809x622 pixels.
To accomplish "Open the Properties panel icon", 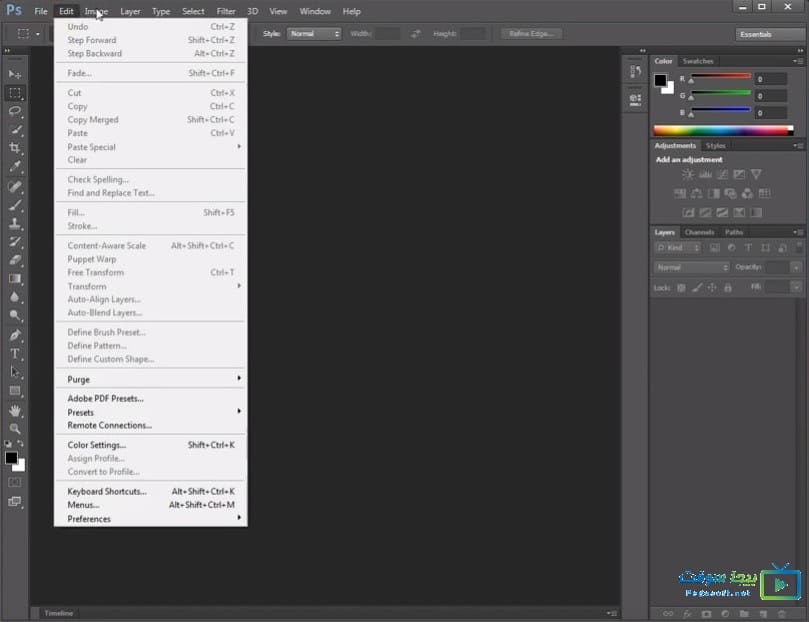I will click(635, 99).
